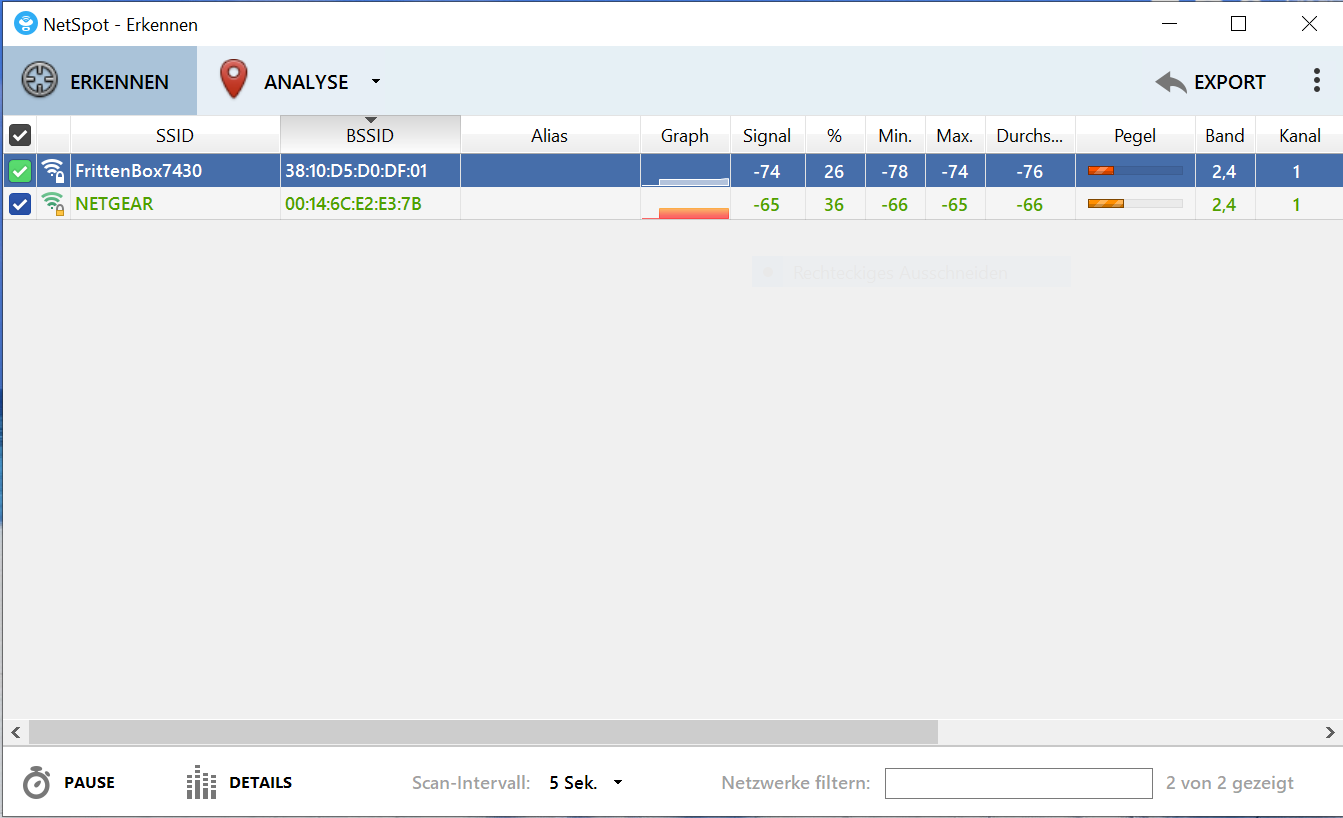
Task: Click the NetSpot app icon in title bar
Action: pyautogui.click(x=25, y=24)
